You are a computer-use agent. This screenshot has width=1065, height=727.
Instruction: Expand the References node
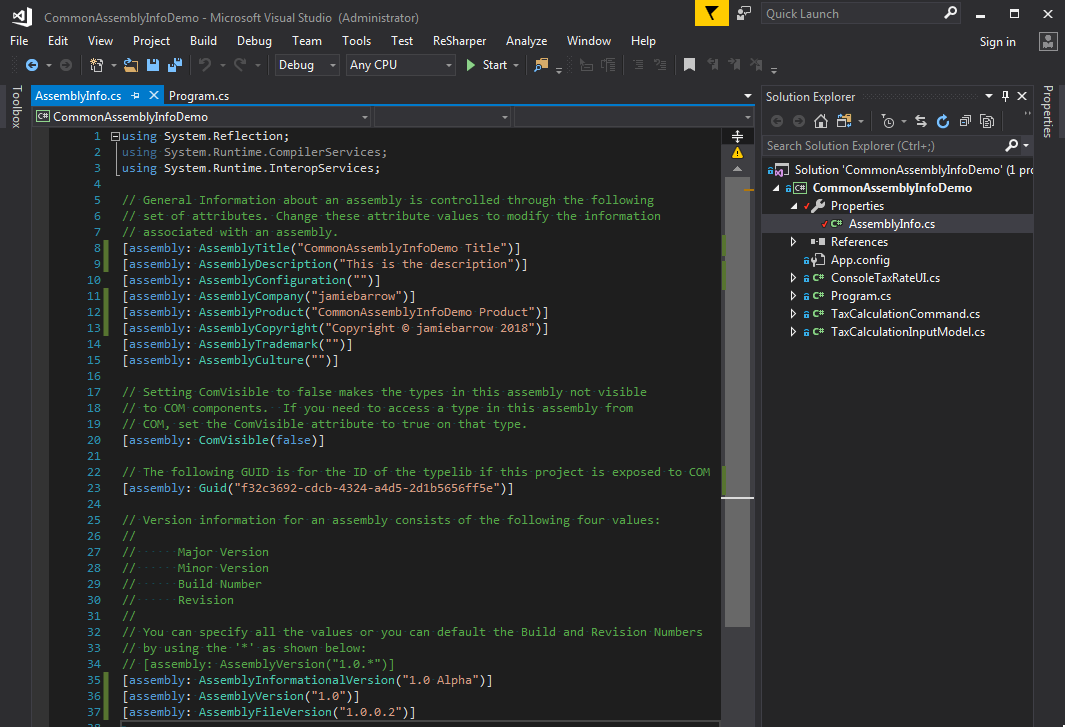[x=793, y=242]
